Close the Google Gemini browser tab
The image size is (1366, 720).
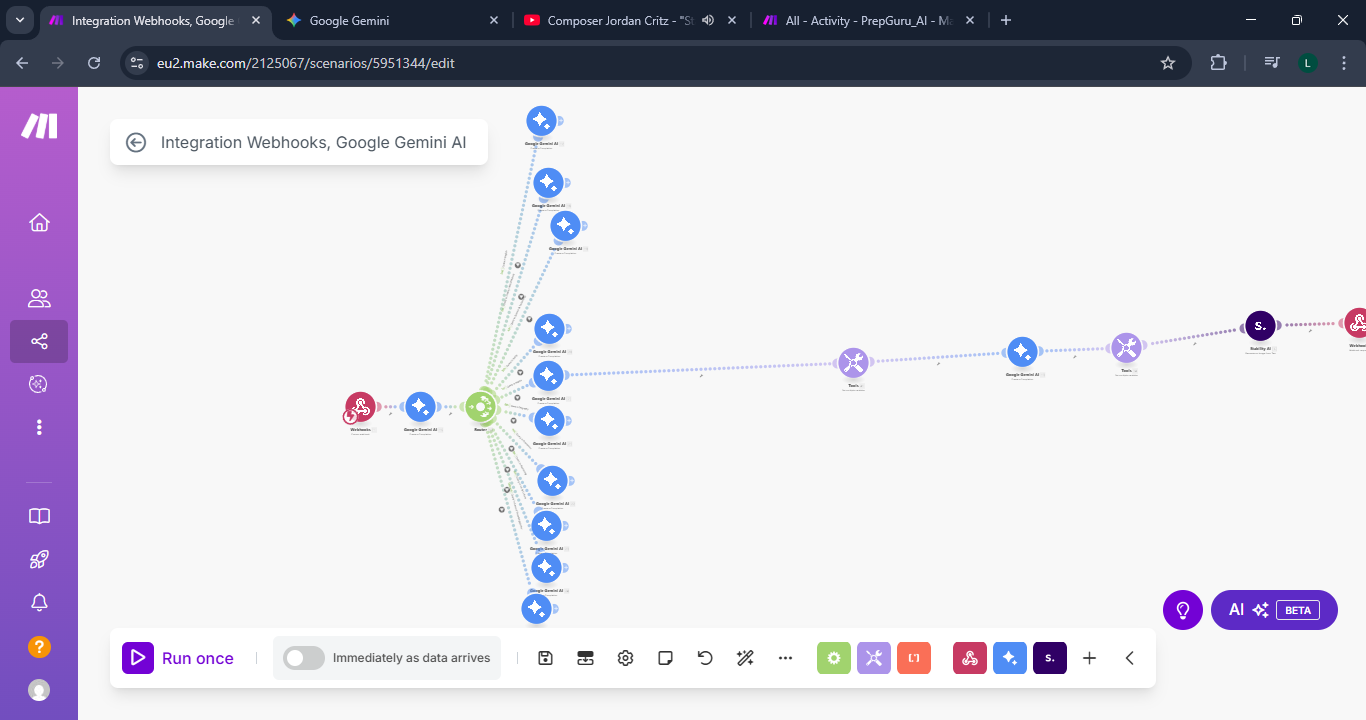tap(493, 20)
